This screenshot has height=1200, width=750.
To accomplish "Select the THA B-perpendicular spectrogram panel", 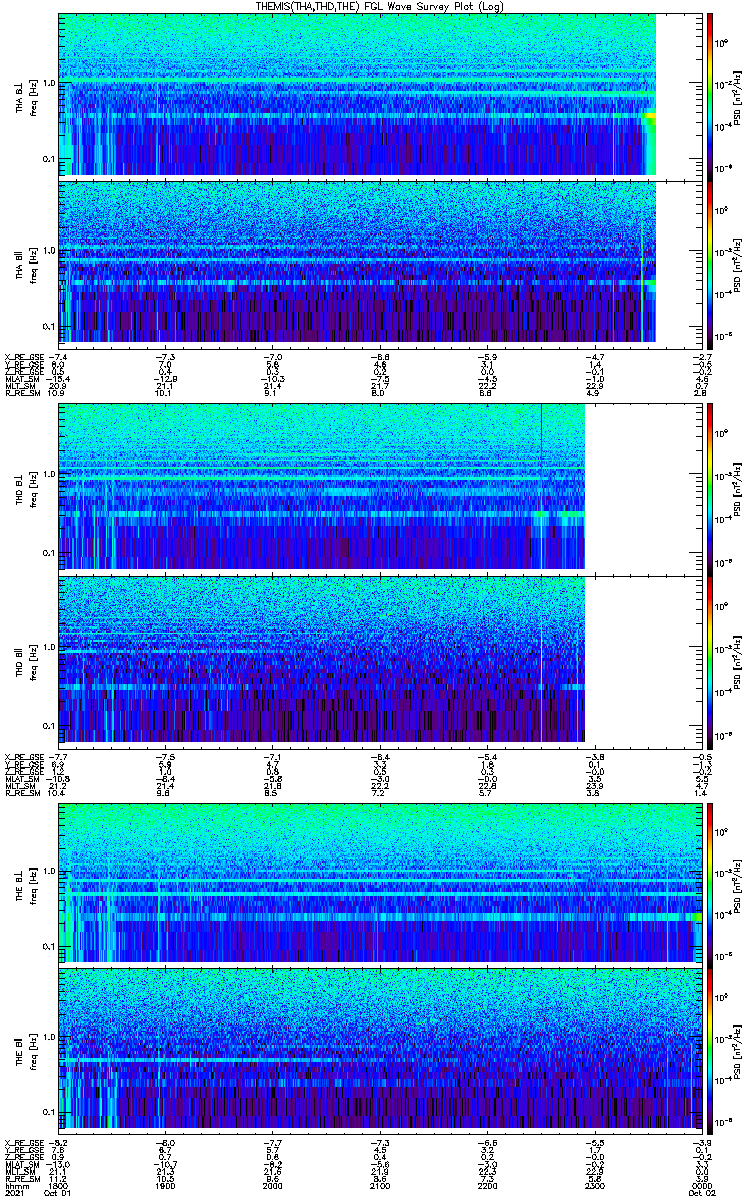I will click(378, 95).
